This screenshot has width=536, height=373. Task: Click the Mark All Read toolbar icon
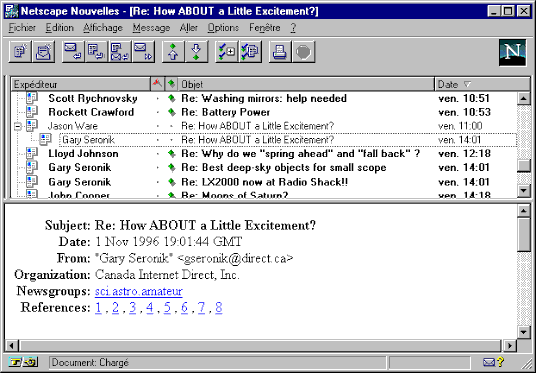(x=250, y=52)
